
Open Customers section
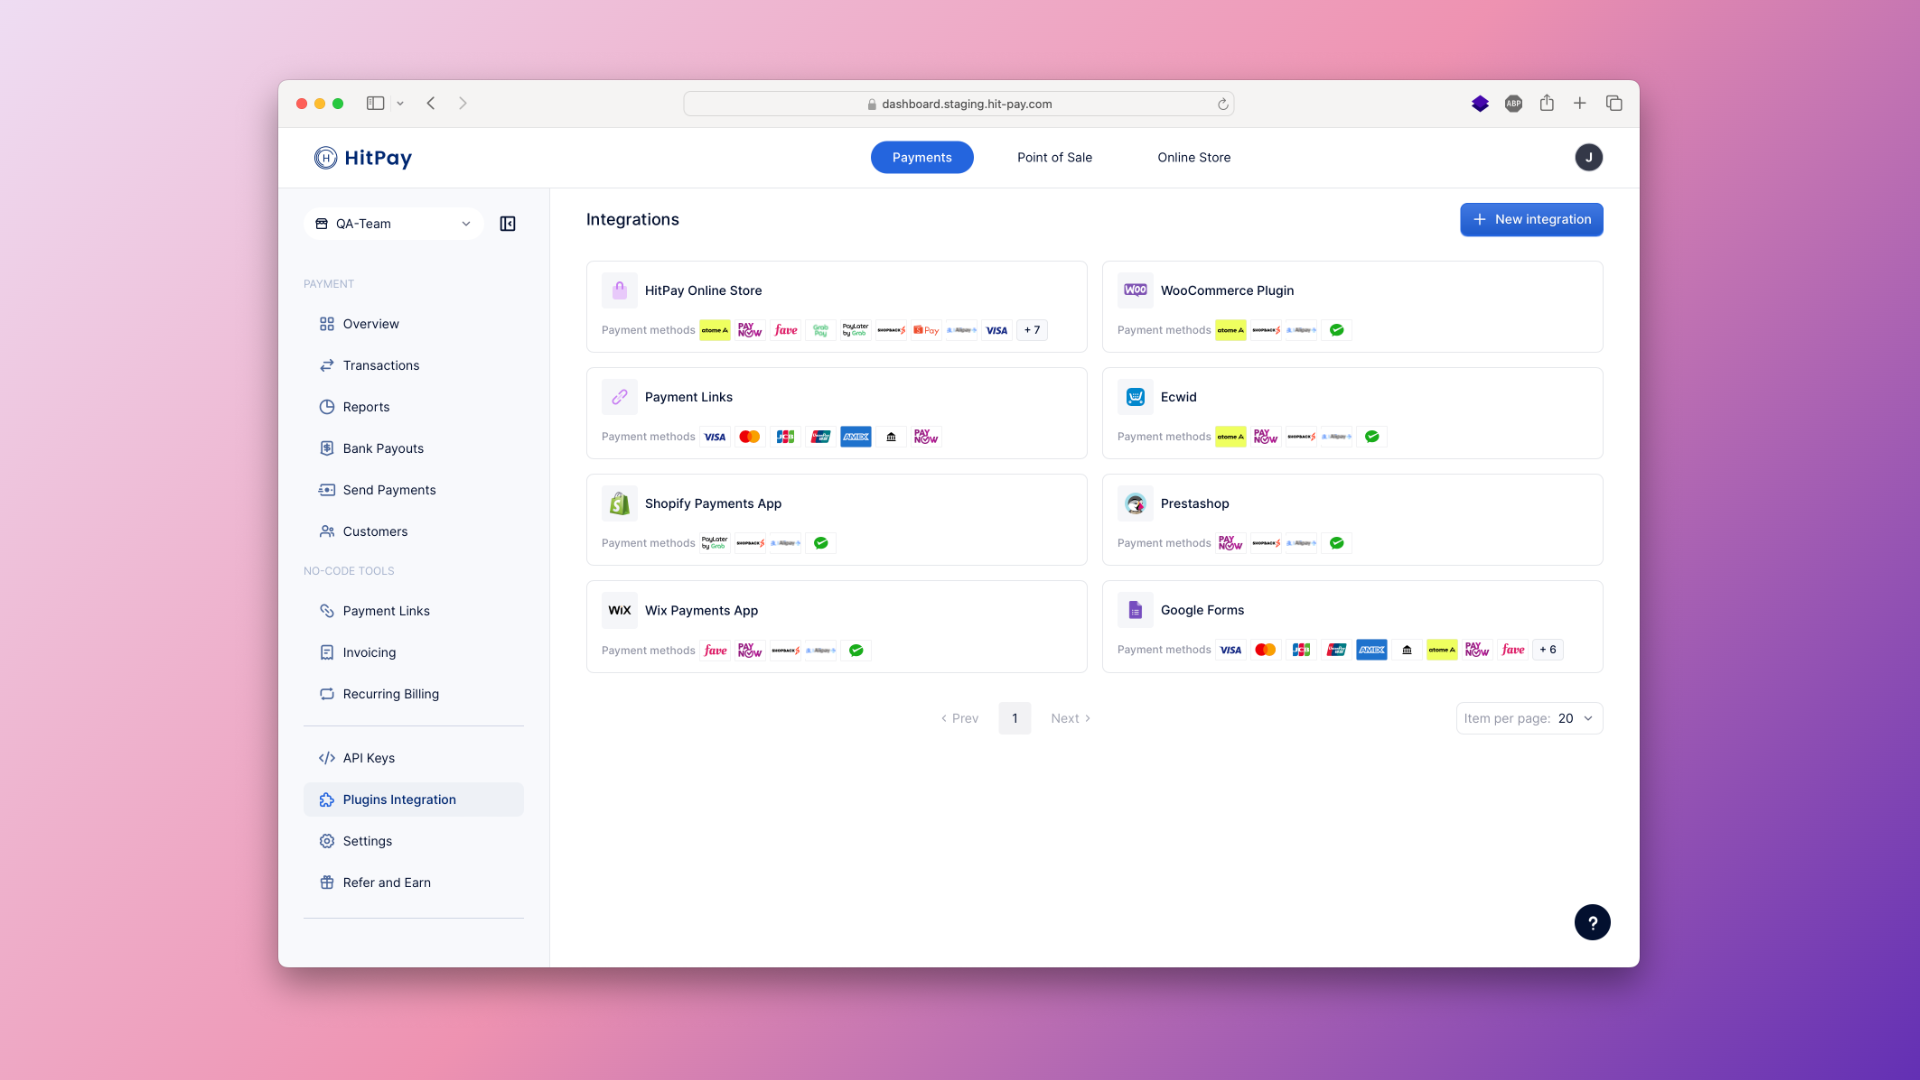point(413,532)
